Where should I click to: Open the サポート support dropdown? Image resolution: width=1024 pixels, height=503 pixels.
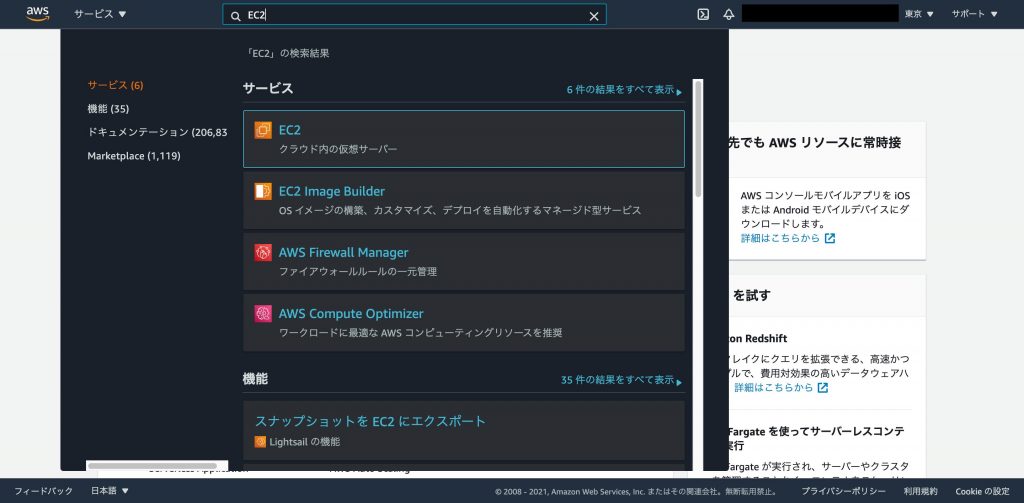[974, 14]
